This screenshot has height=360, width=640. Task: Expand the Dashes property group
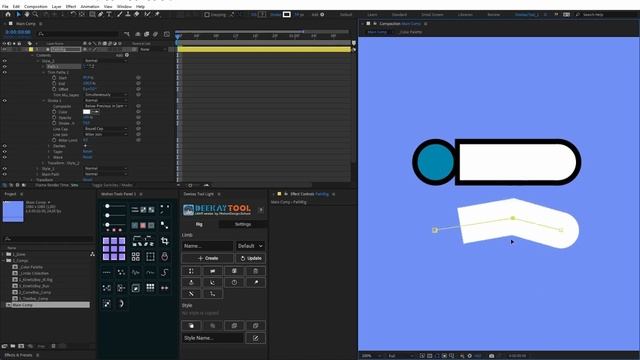coord(49,146)
